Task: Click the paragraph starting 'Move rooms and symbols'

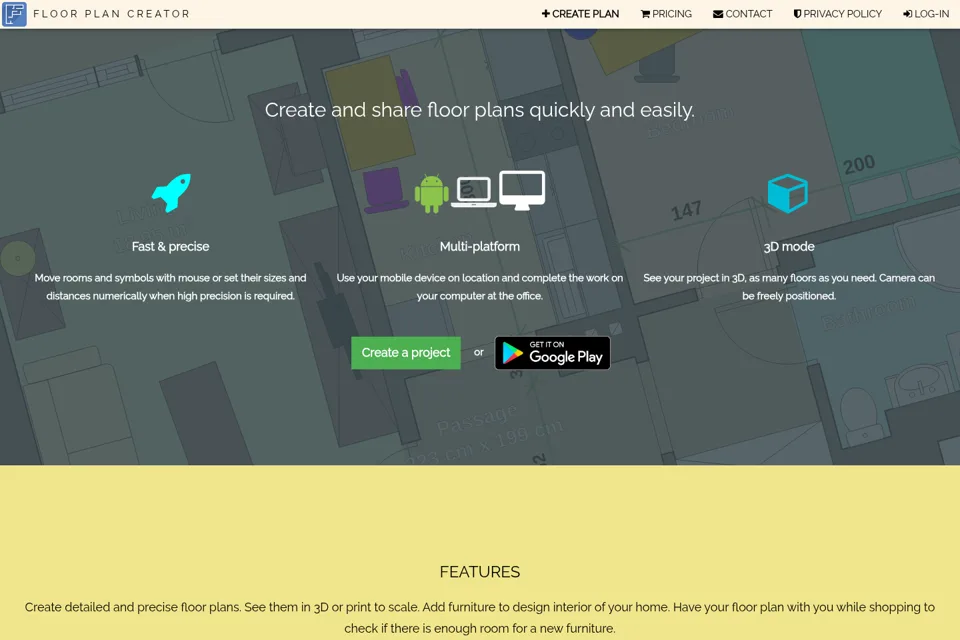Action: 170,287
